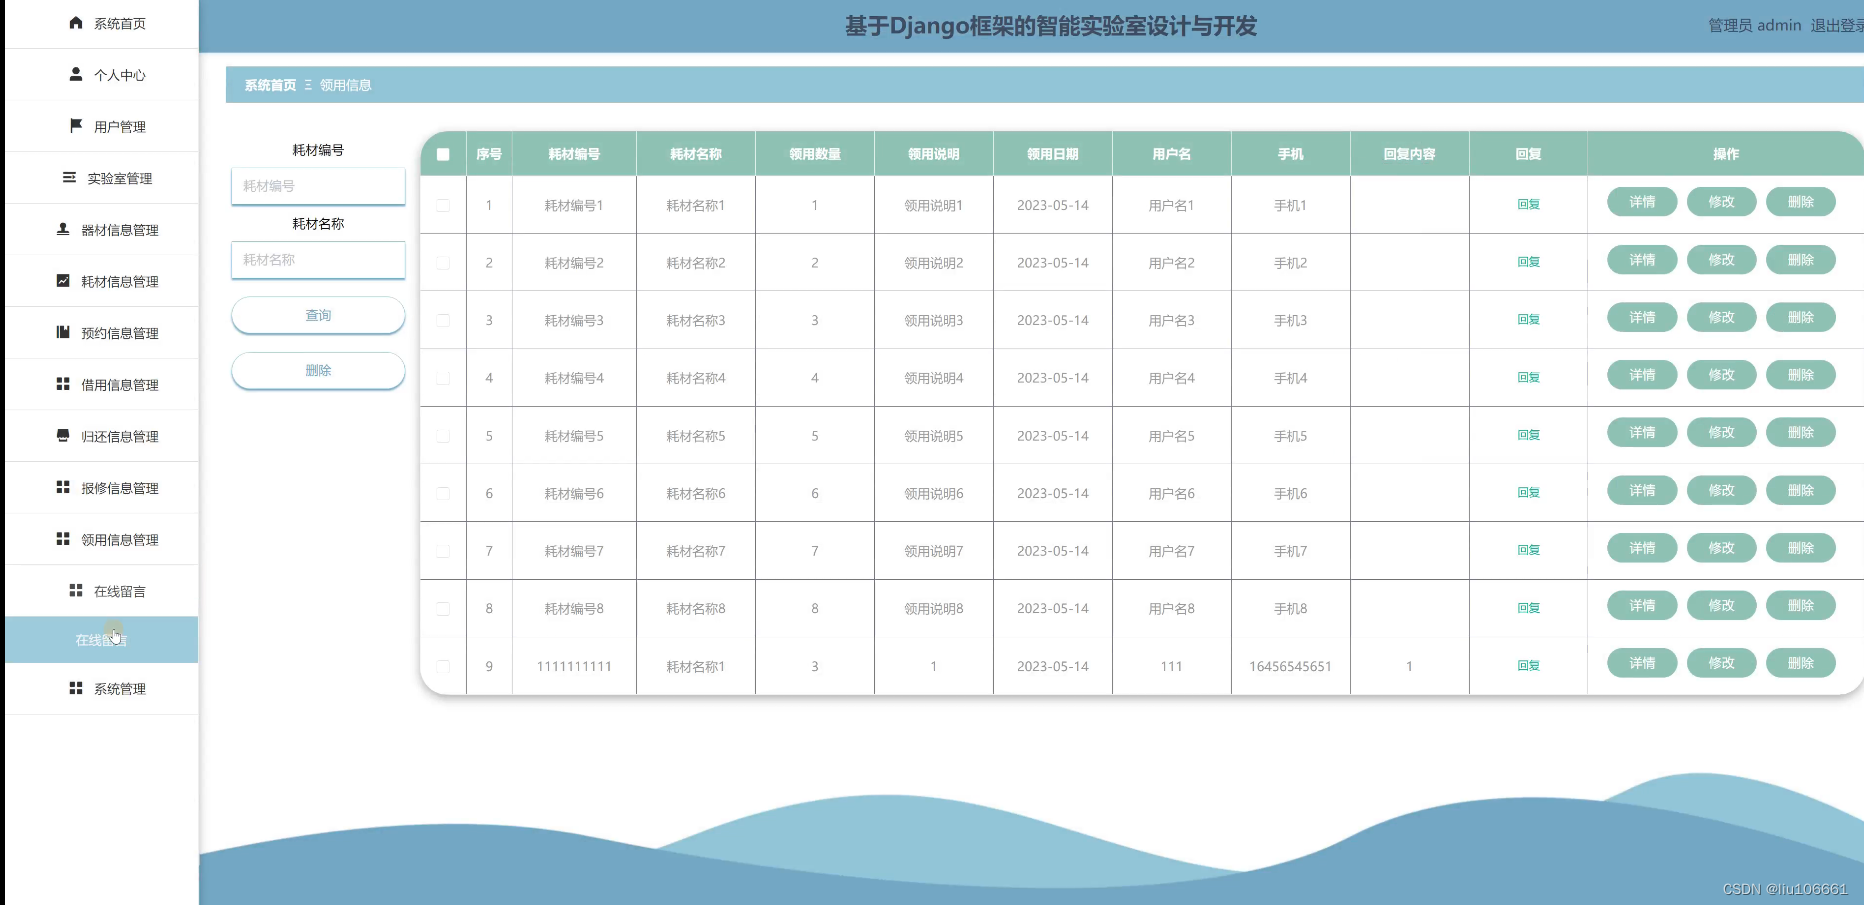Select 用户管理 using the flag icon
The width and height of the screenshot is (1864, 905).
coord(75,126)
